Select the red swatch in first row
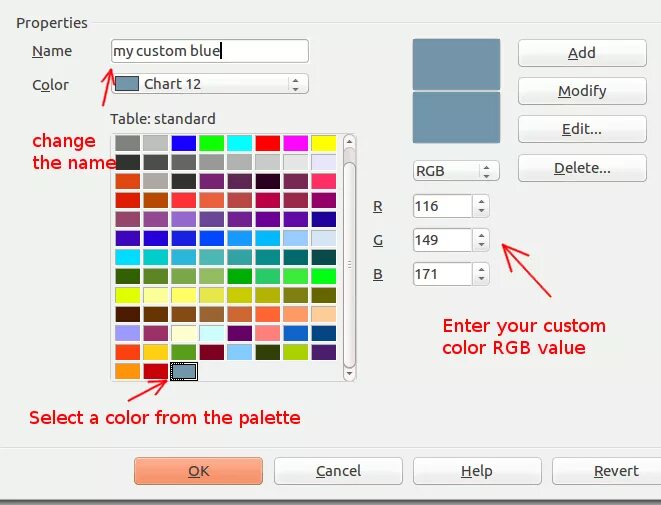 pos(268,143)
